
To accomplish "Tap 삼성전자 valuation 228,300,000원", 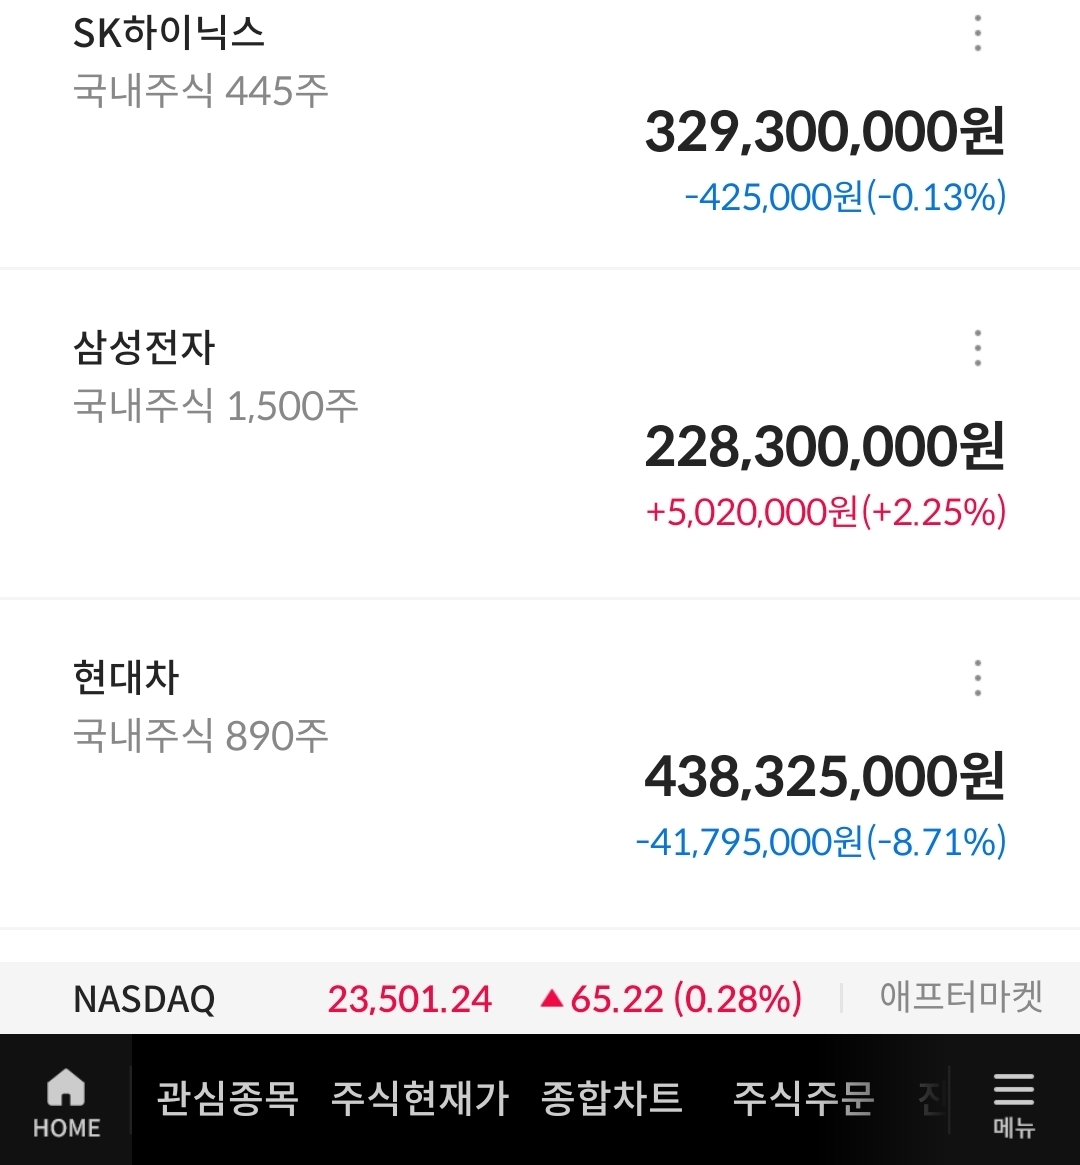I will click(824, 447).
